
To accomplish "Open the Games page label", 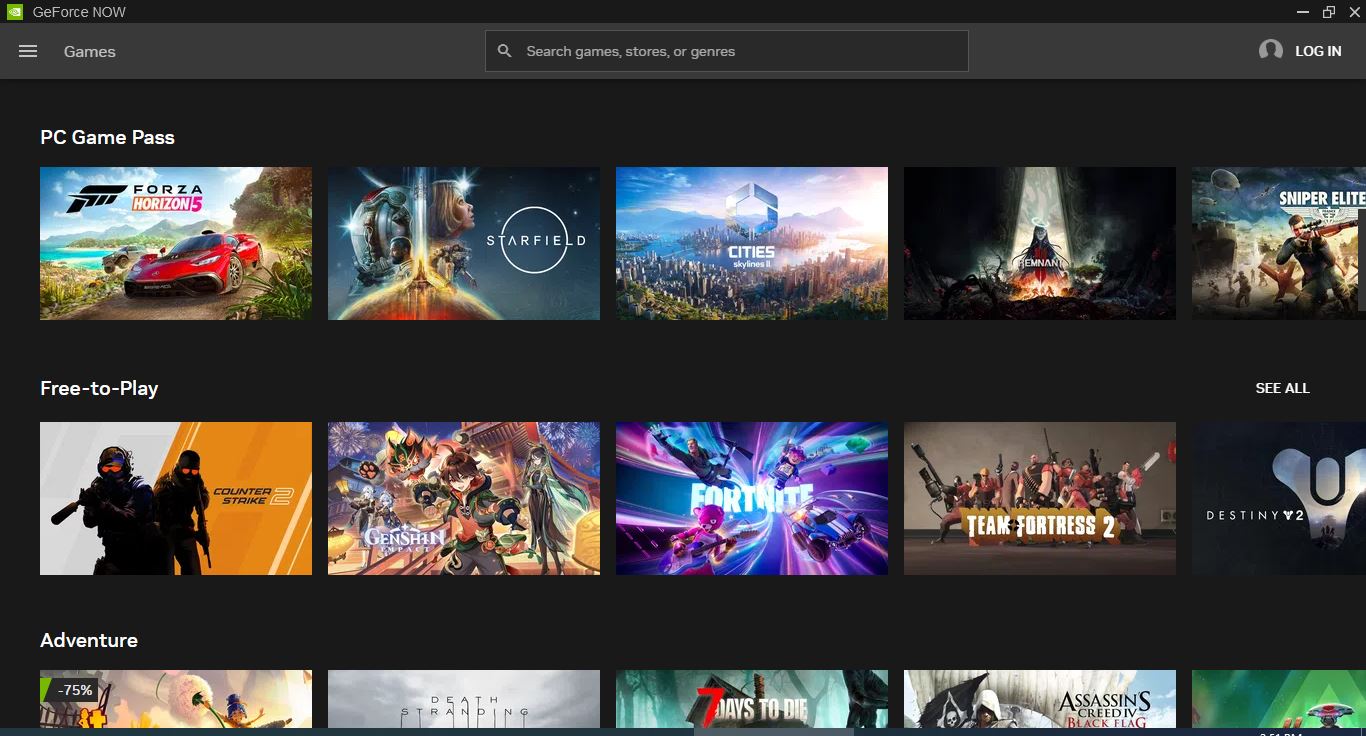I will coord(90,51).
